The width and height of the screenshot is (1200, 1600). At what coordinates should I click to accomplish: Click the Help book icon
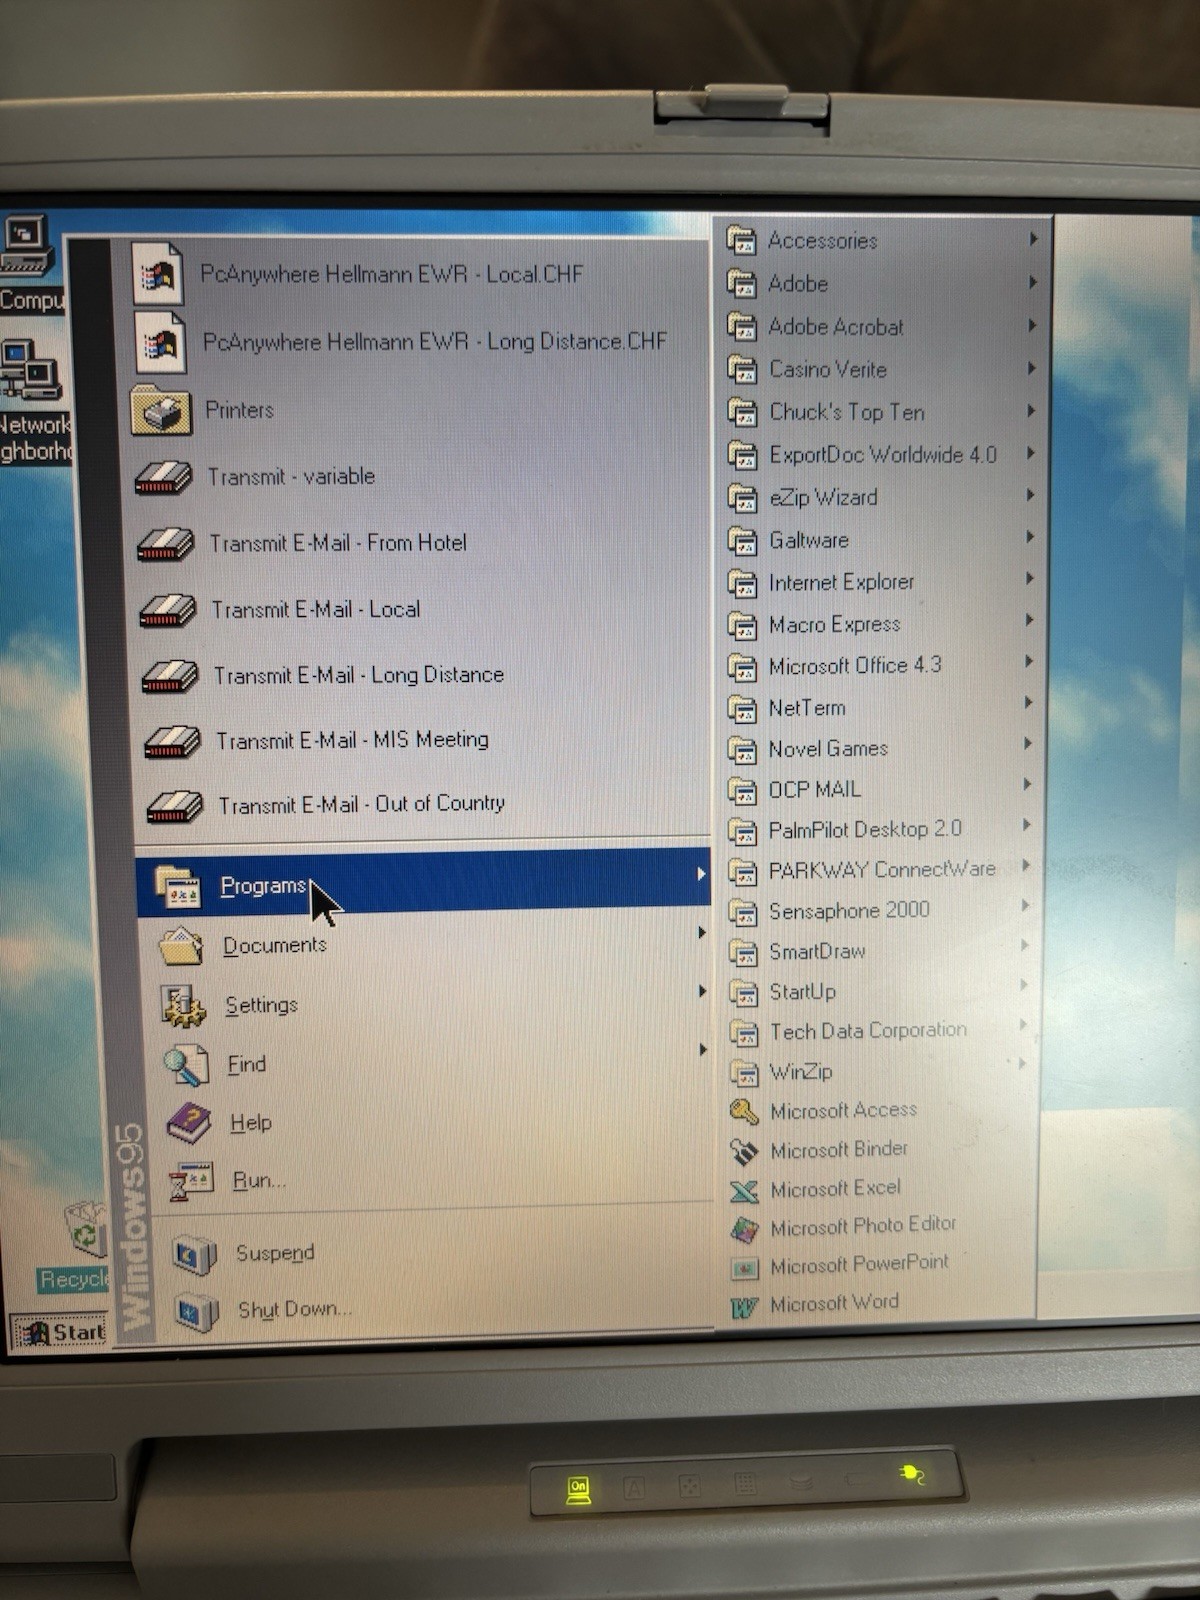[189, 1123]
